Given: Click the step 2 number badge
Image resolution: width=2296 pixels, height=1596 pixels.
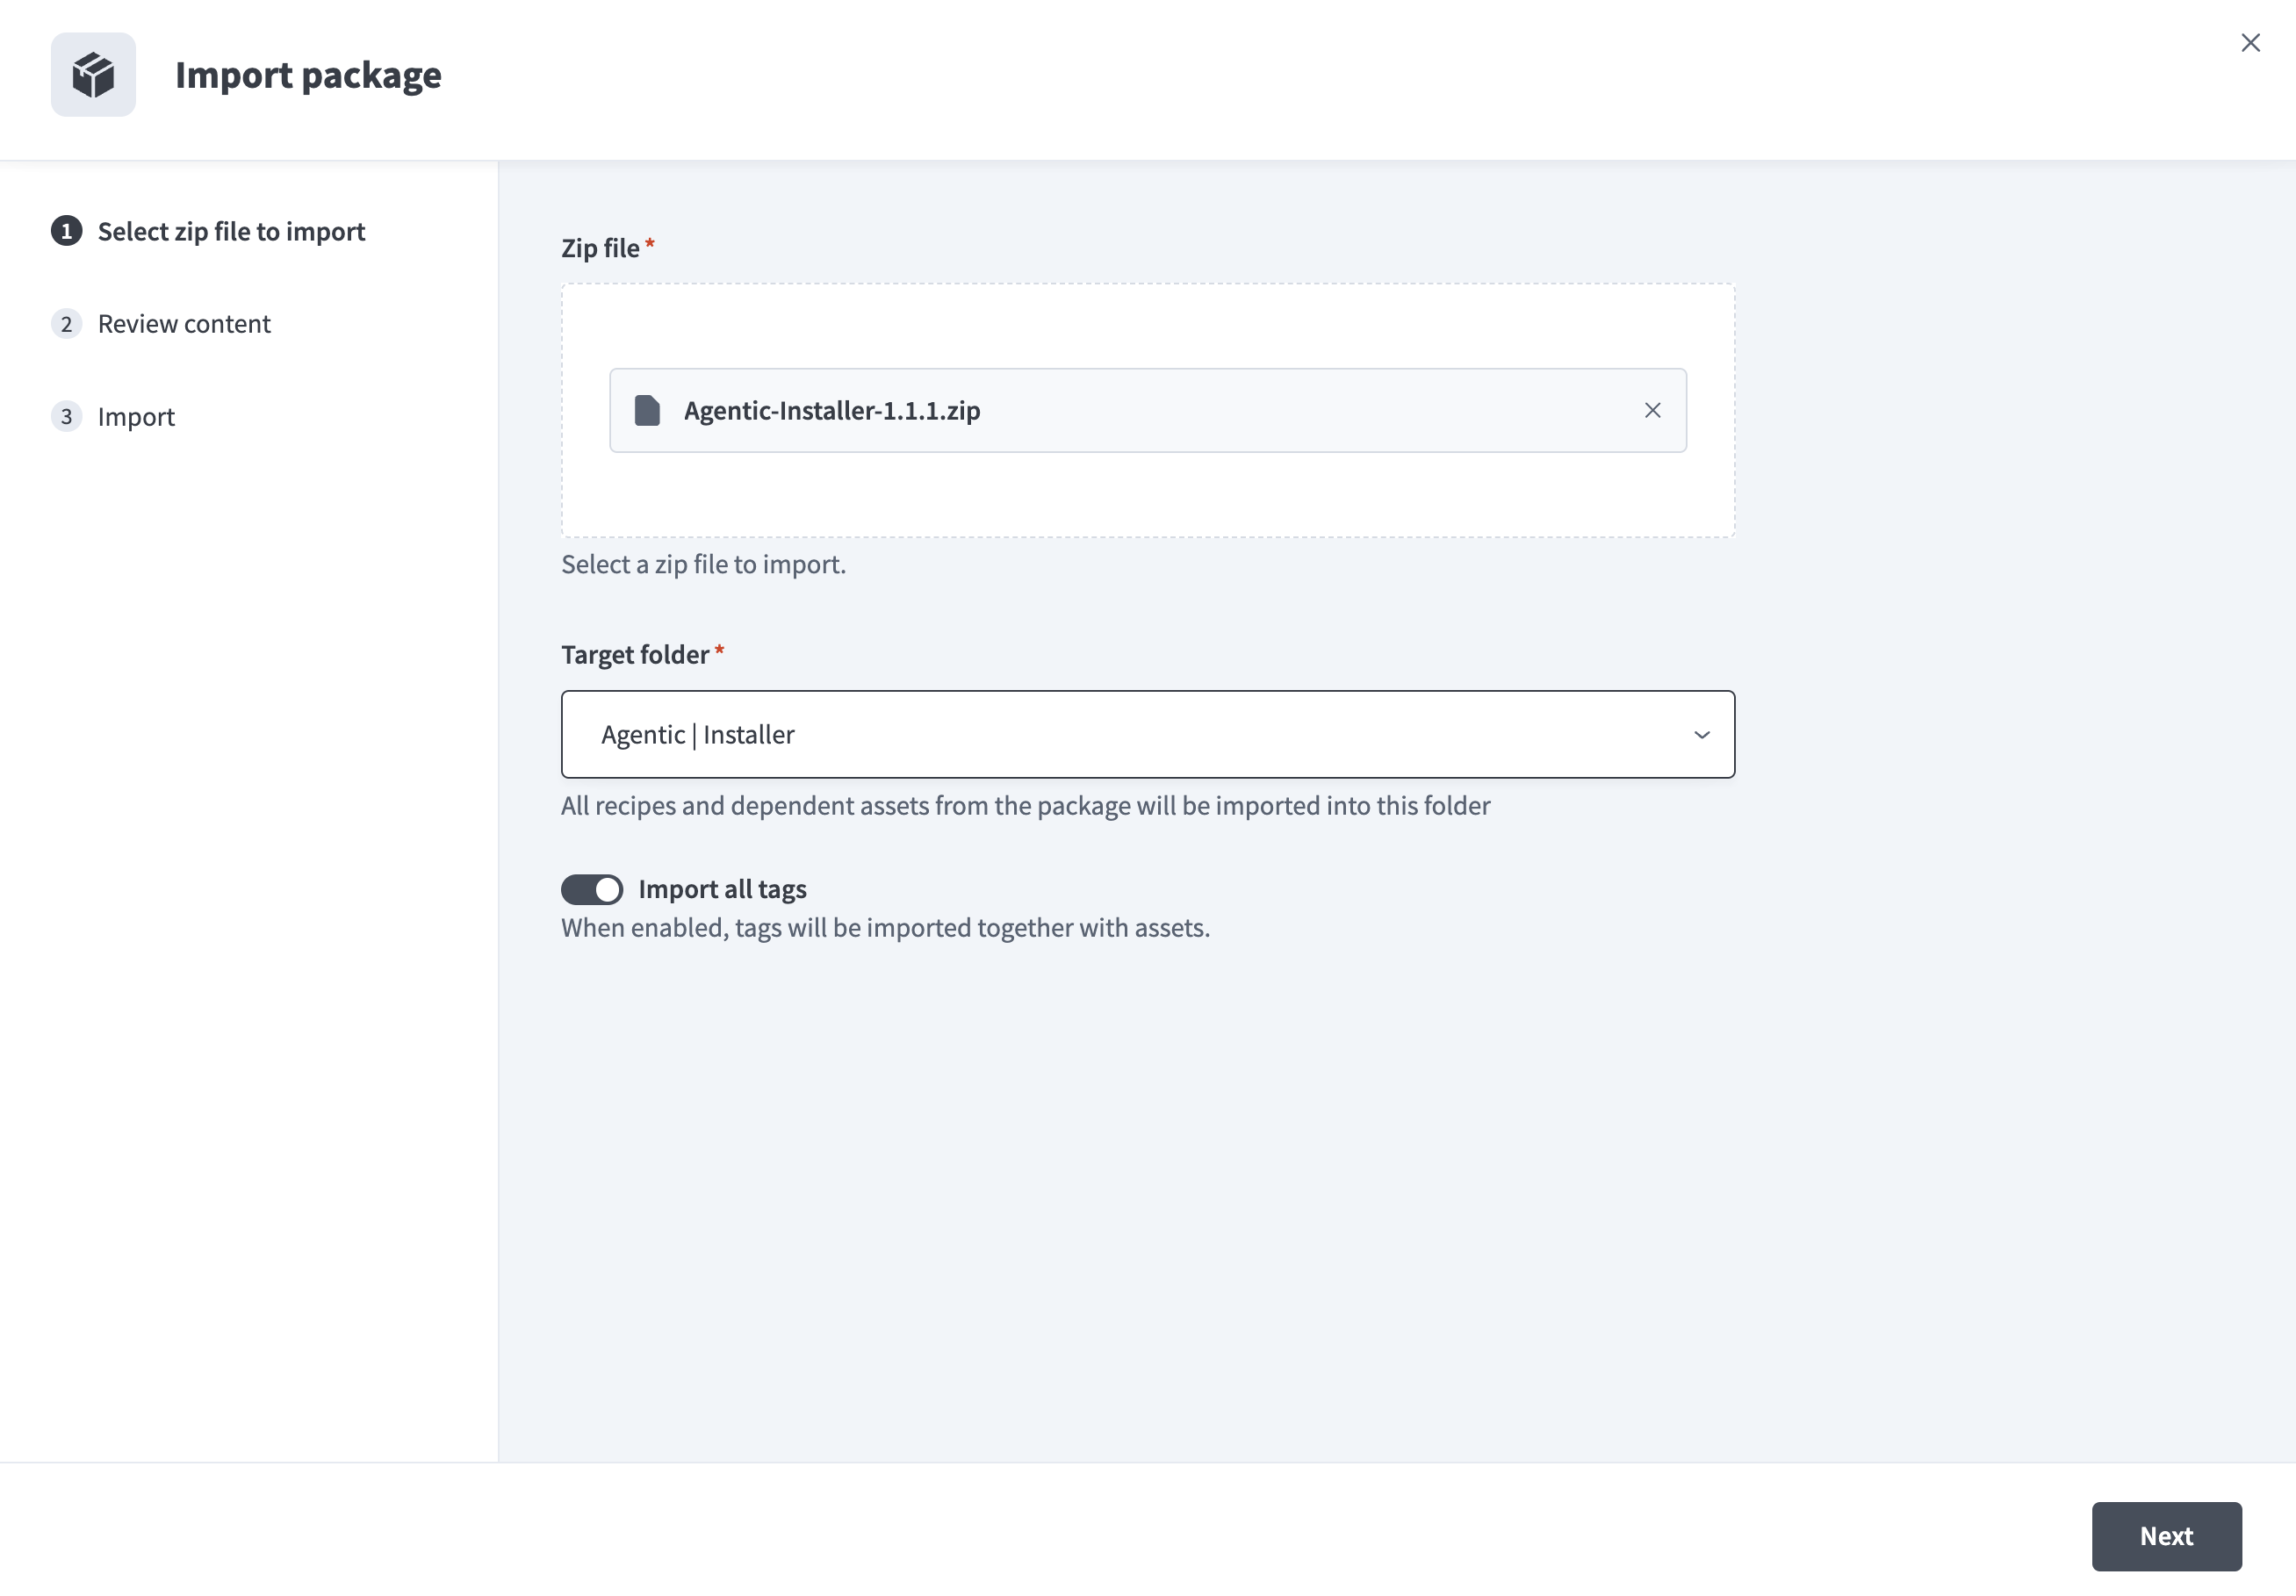Looking at the screenshot, I should tap(66, 324).
